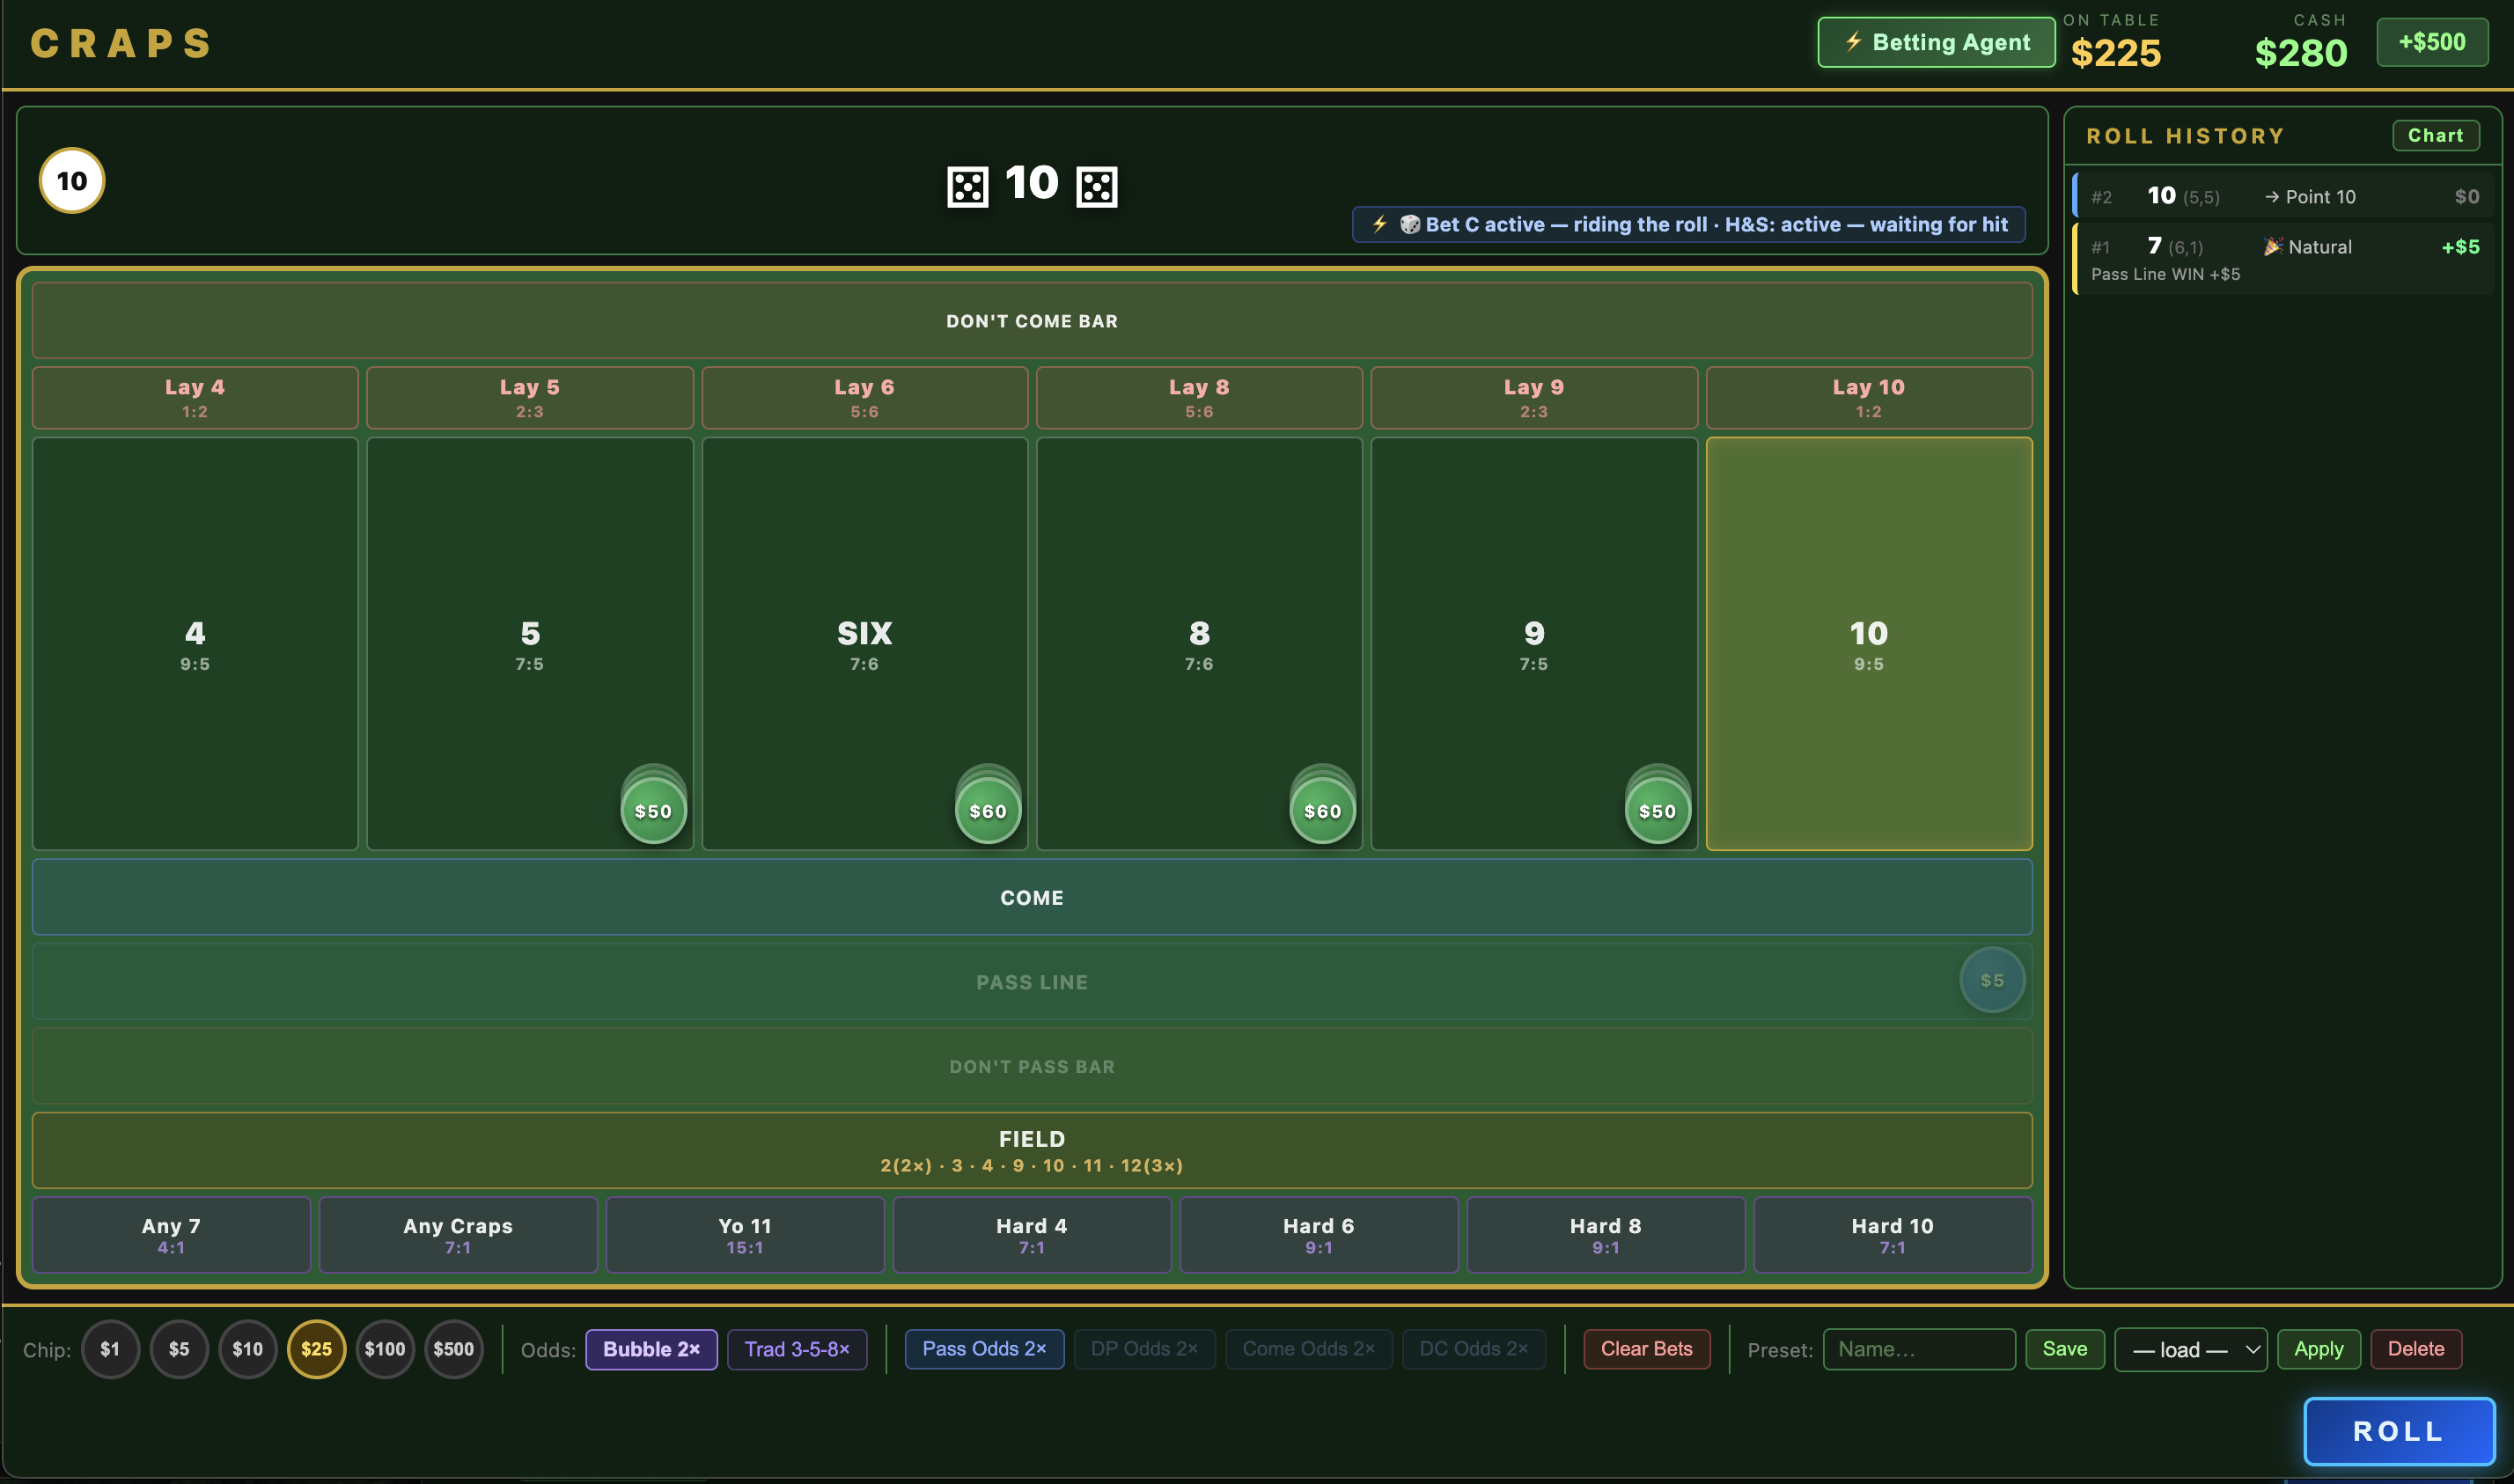Select the $1 chip
The image size is (2514, 1484).
click(x=110, y=1349)
